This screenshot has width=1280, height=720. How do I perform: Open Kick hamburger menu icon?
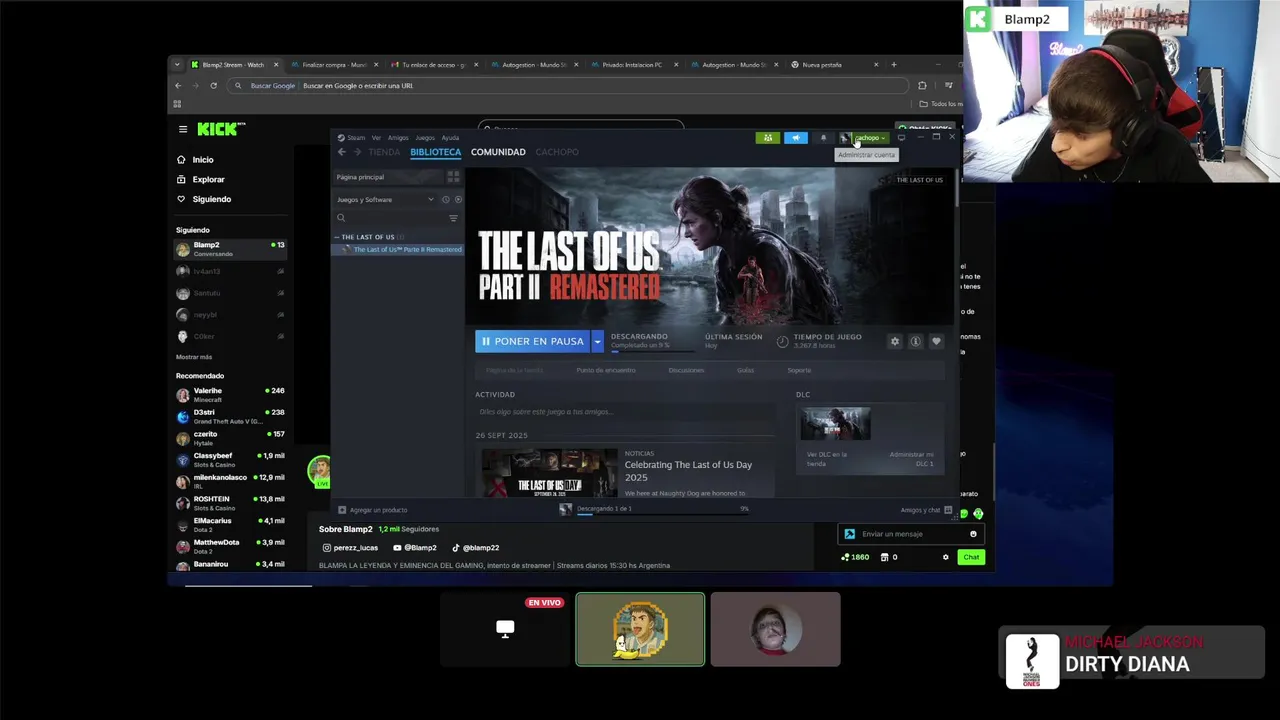pyautogui.click(x=183, y=129)
